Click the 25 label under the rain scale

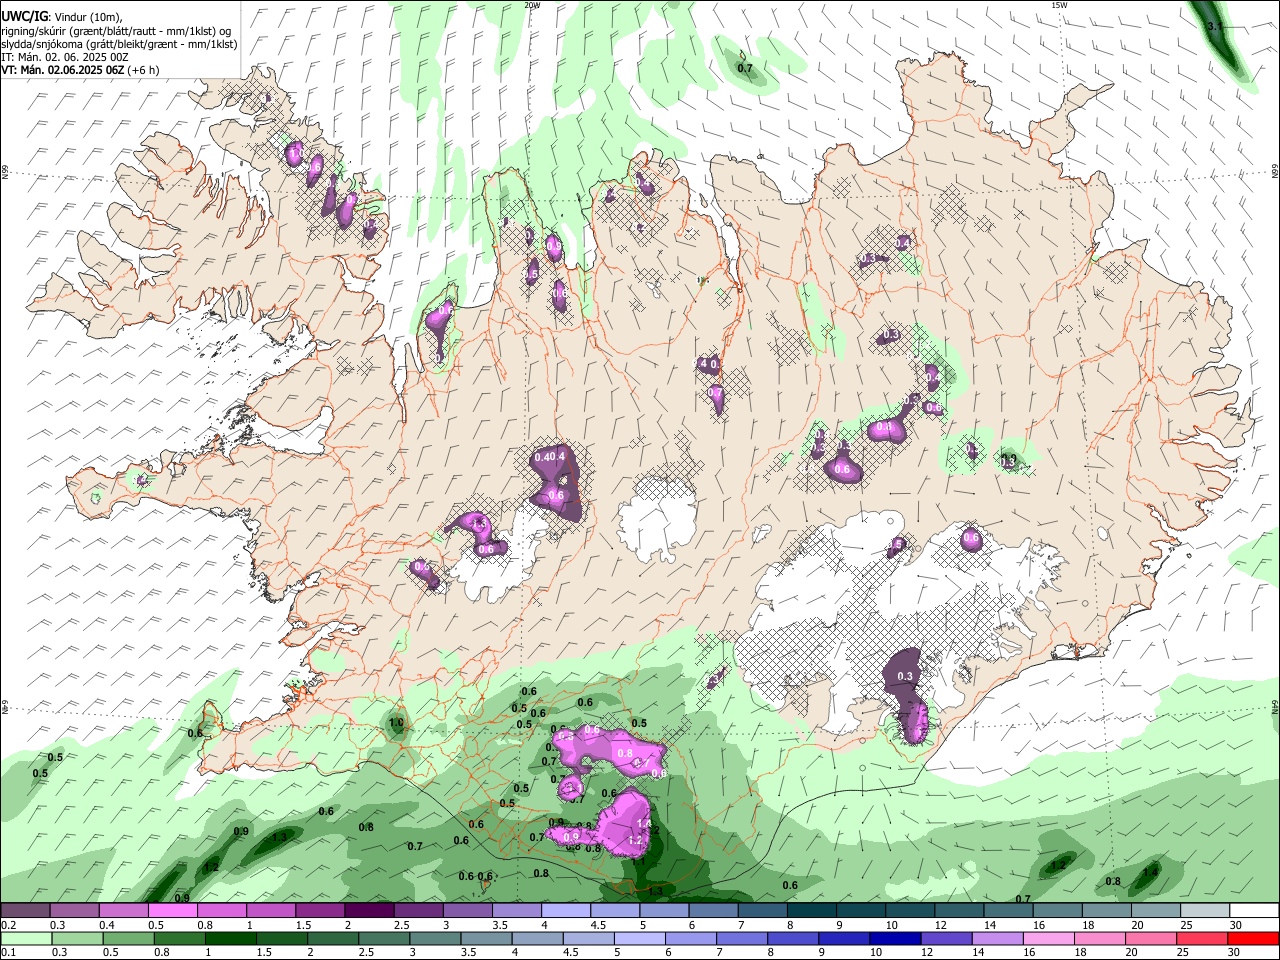tap(1184, 953)
